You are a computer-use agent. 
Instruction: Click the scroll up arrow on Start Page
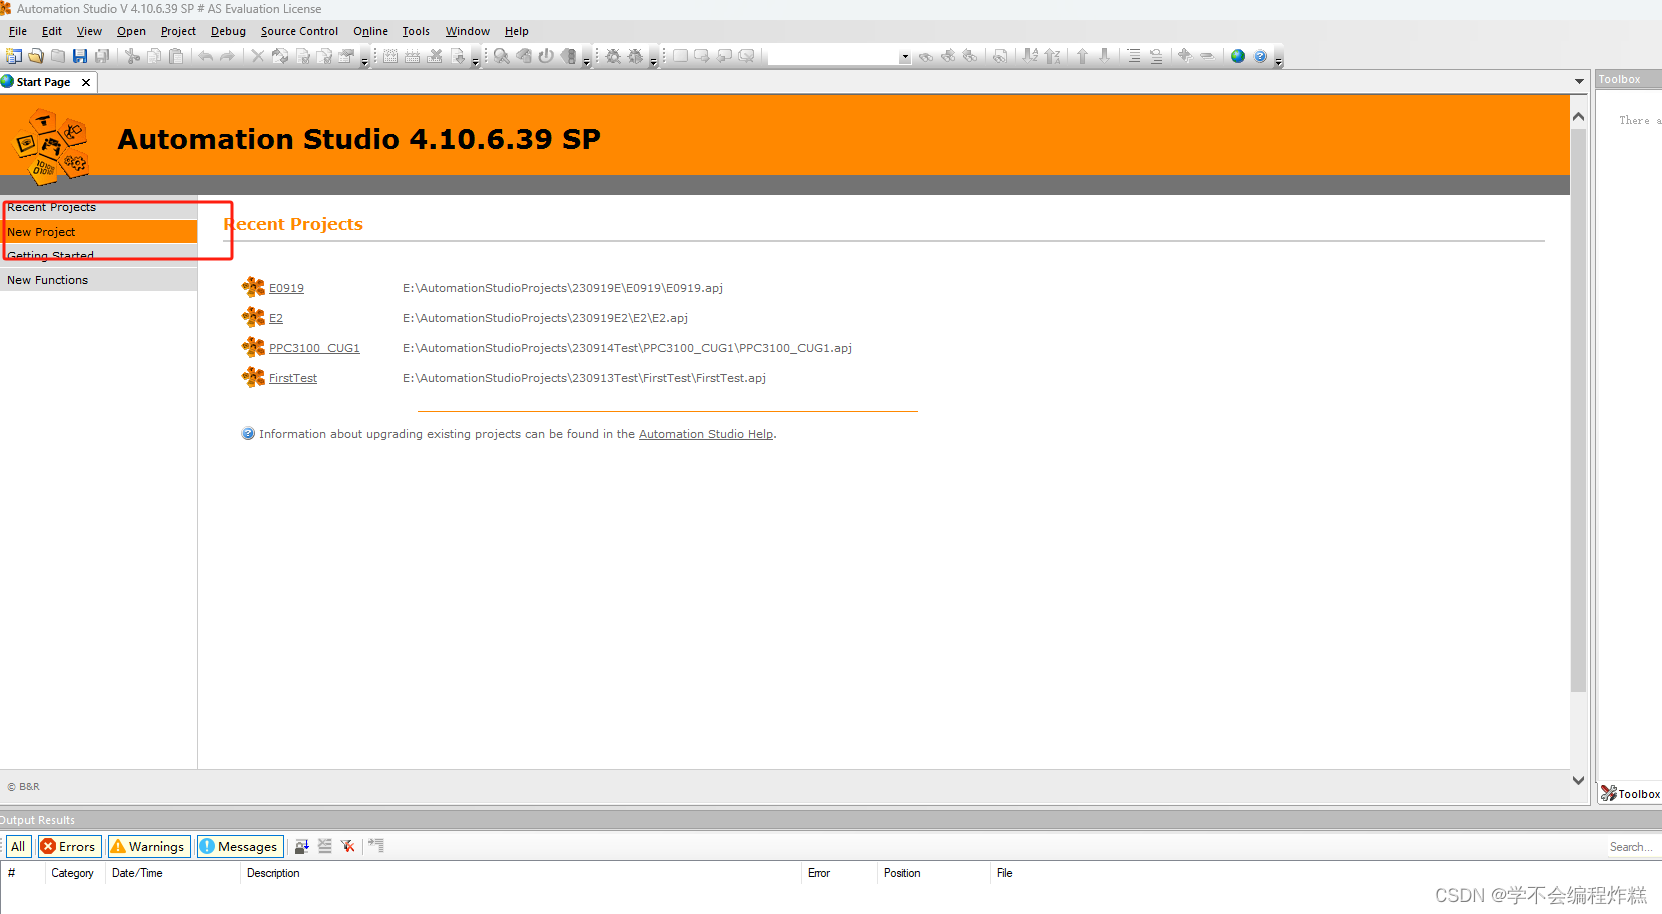[x=1578, y=117]
